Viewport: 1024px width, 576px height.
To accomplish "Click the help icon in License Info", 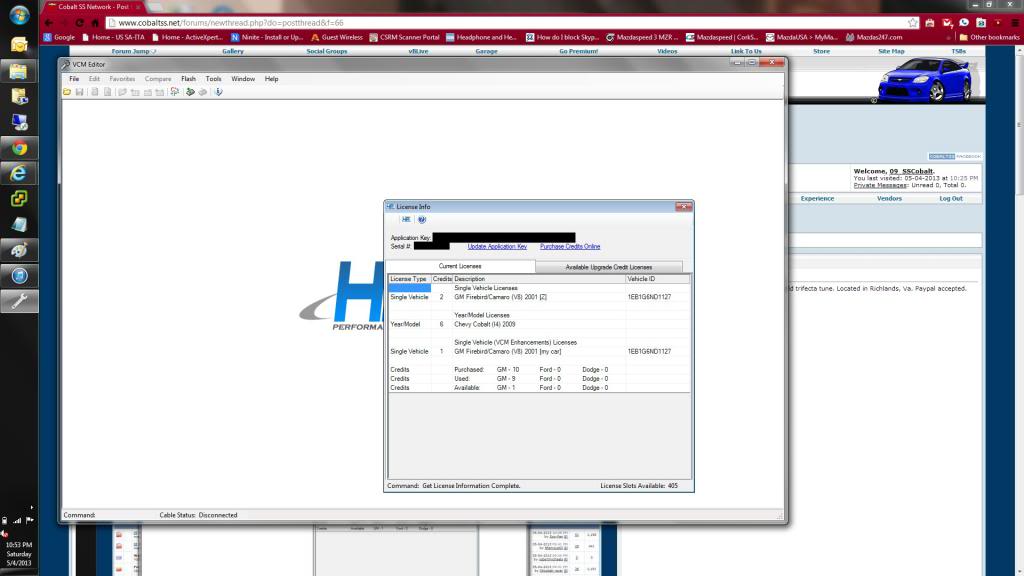I will pyautogui.click(x=422, y=219).
